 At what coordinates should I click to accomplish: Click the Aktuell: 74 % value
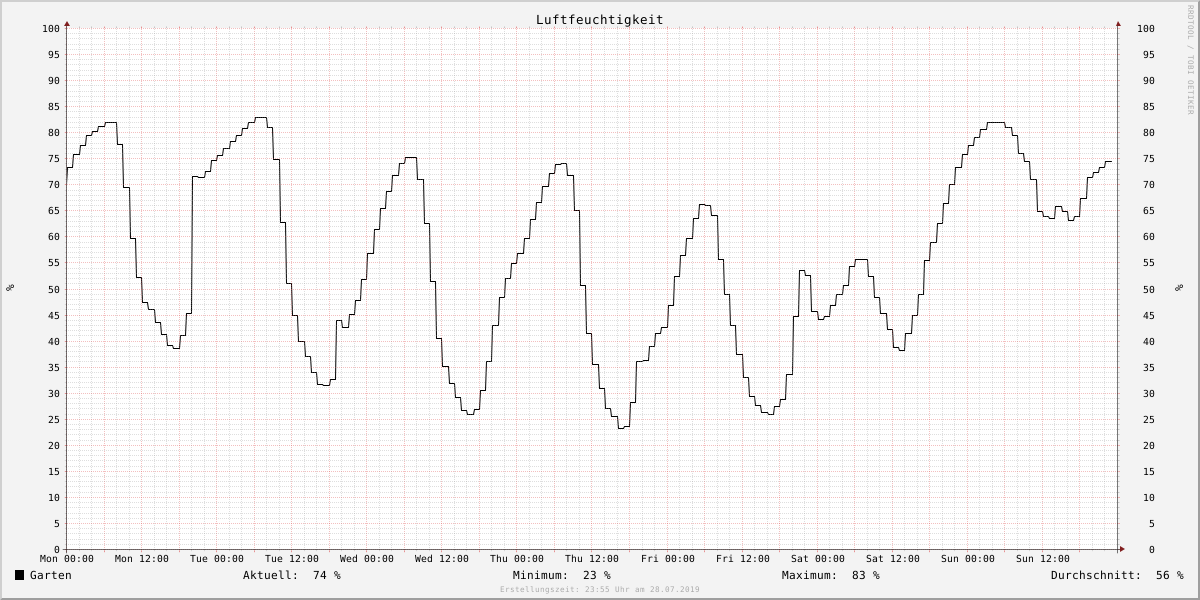coord(292,575)
